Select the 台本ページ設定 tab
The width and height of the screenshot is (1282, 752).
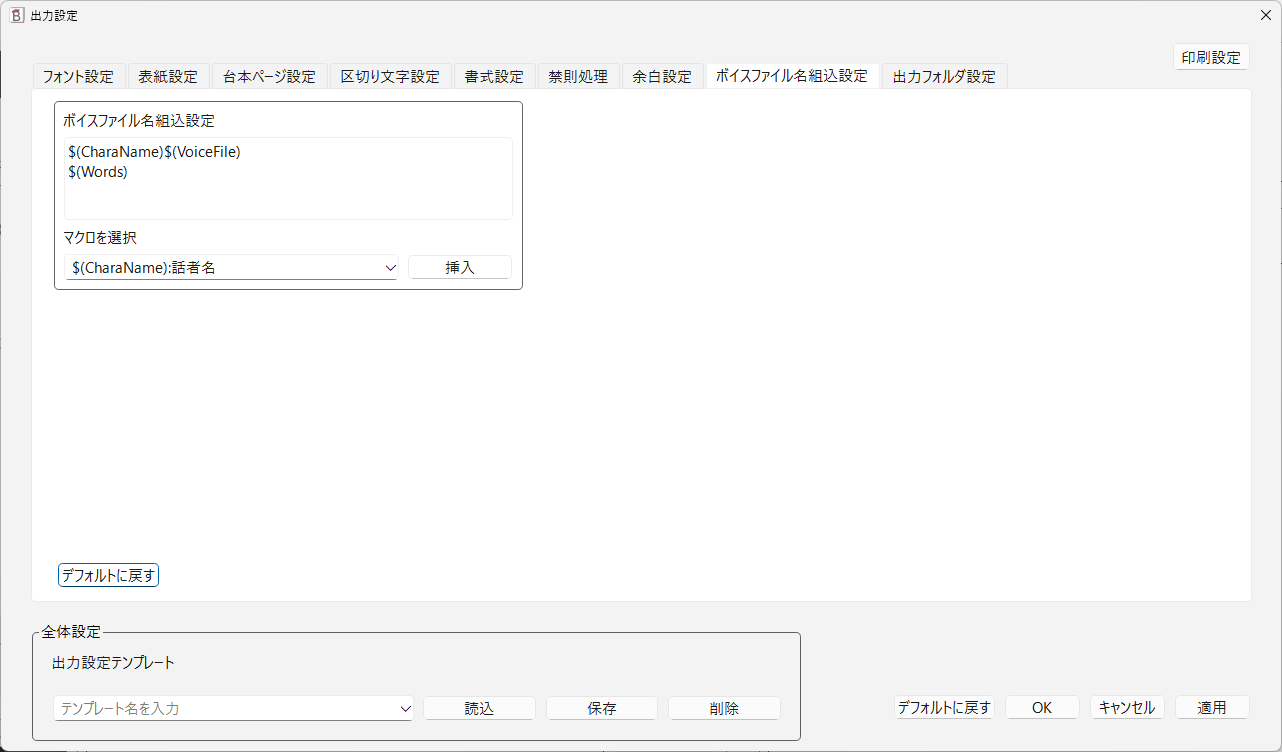pos(269,75)
